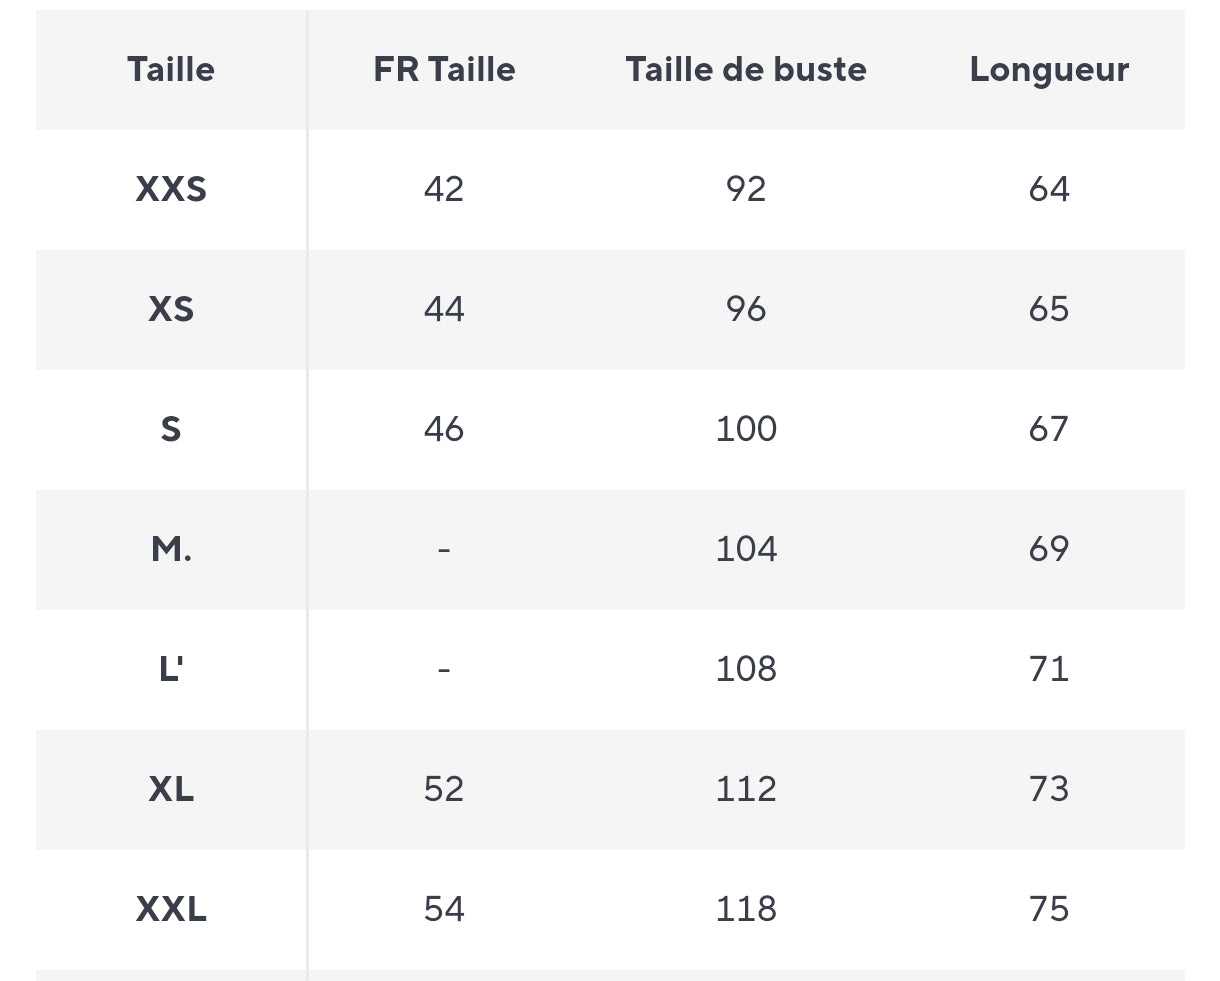Viewport: 1220px width, 981px height.
Task: Click FR Taille value 42
Action: [444, 189]
